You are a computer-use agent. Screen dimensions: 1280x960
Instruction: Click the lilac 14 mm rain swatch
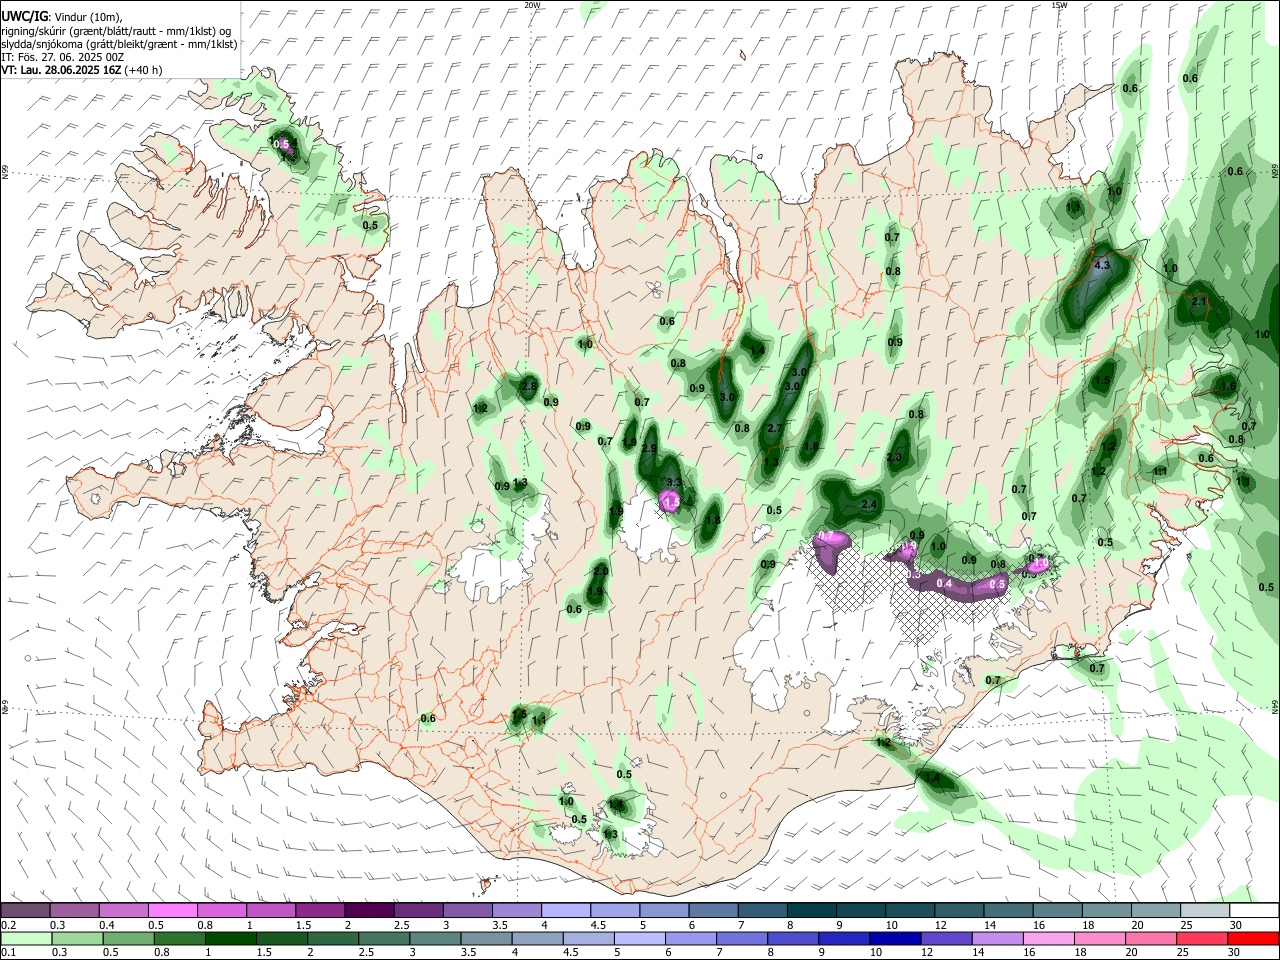(998, 938)
